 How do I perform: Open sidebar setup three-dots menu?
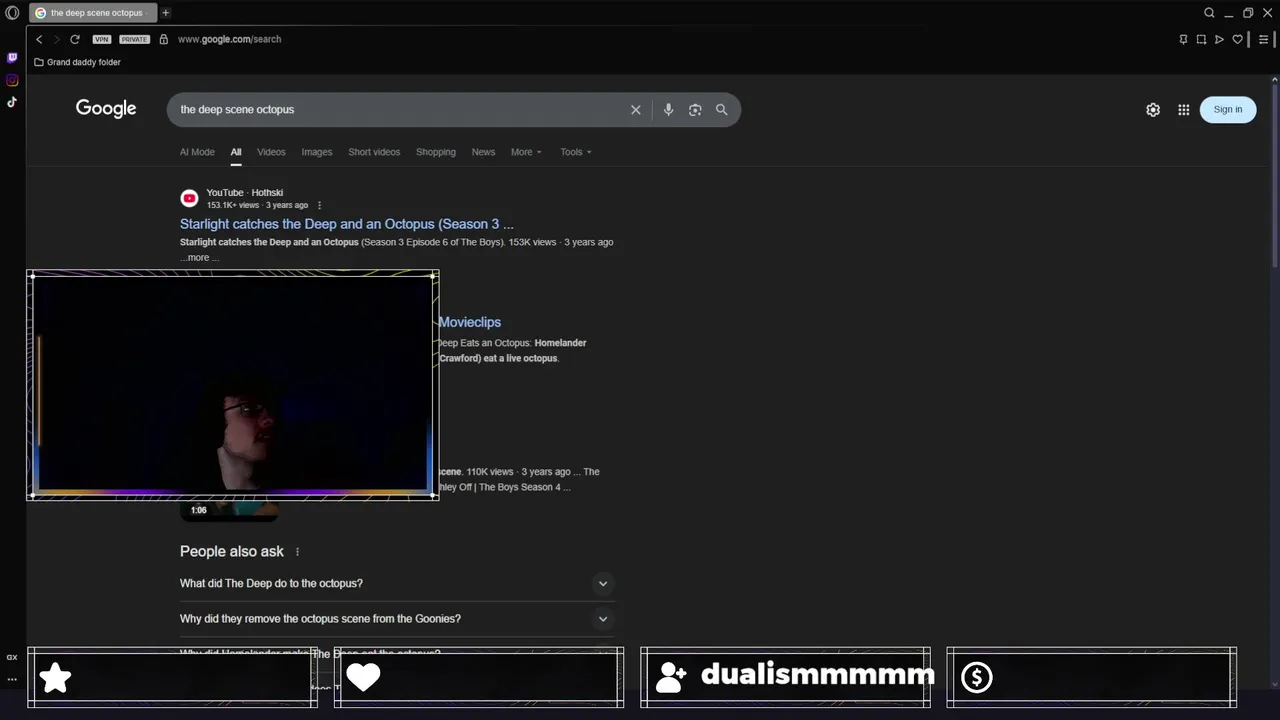12,679
